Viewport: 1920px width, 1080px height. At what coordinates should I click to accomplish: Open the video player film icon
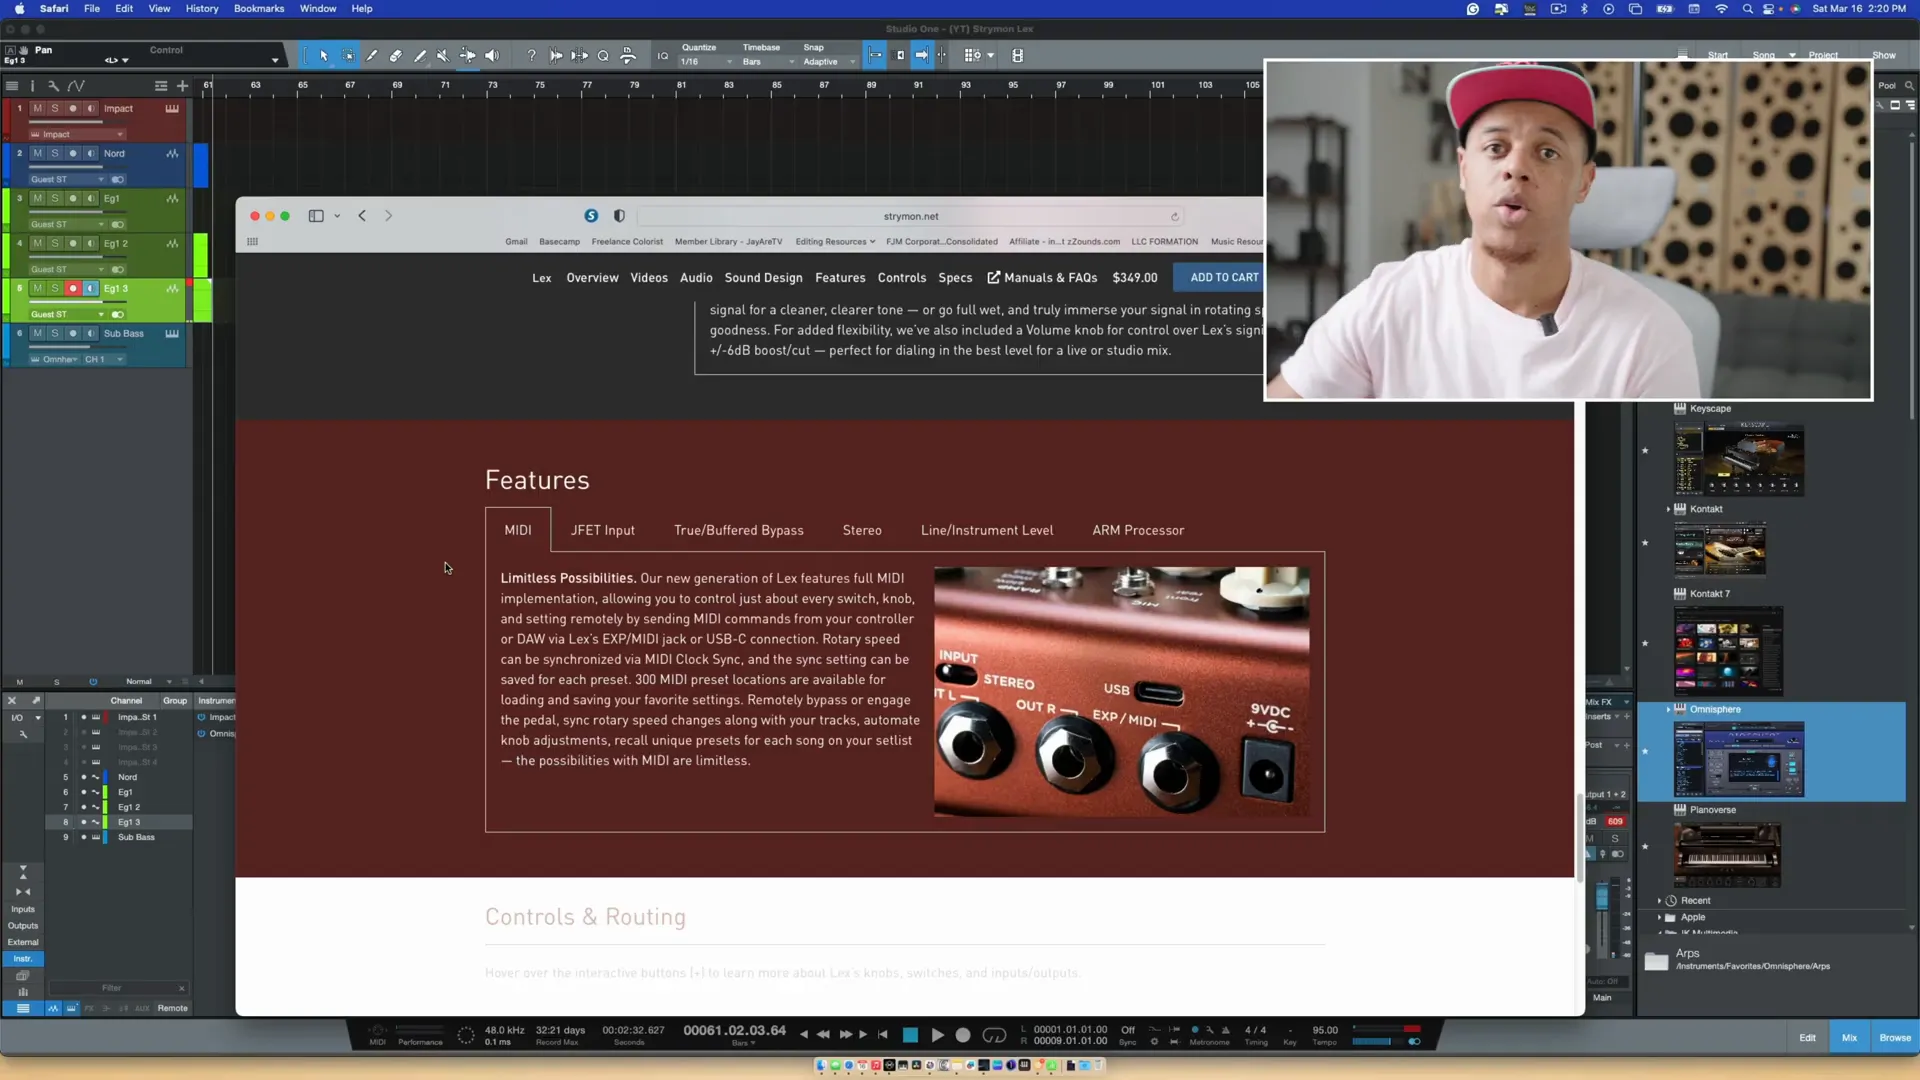pos(1017,56)
